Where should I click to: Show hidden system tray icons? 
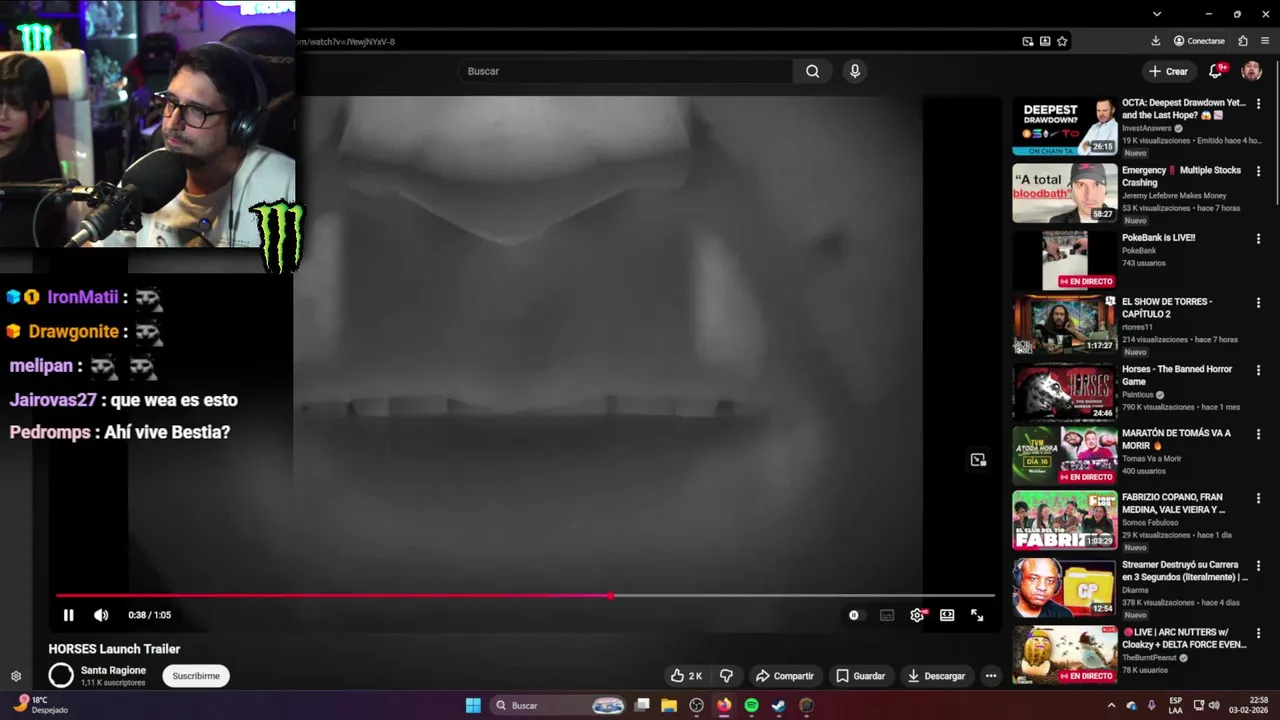(1111, 705)
